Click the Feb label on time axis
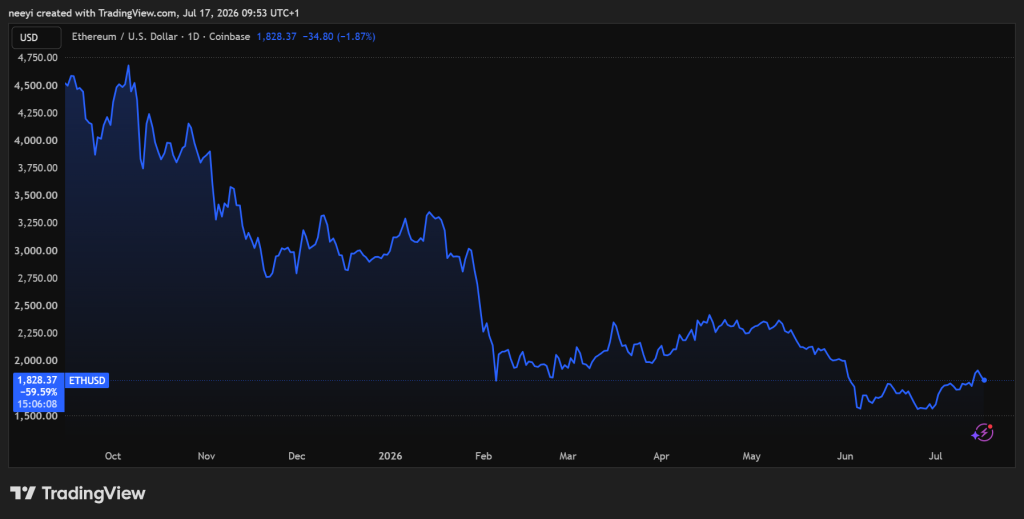This screenshot has height=519, width=1024. point(483,456)
